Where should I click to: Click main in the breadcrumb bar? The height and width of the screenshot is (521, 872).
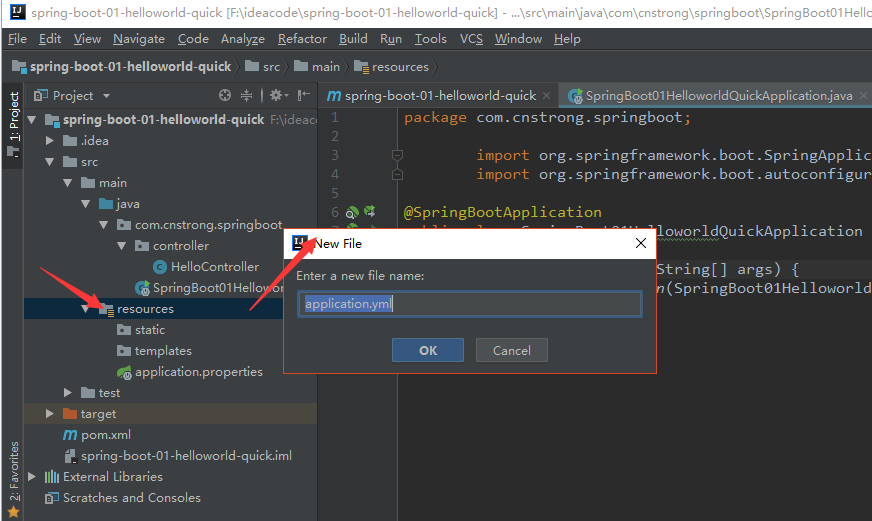pyautogui.click(x=317, y=67)
